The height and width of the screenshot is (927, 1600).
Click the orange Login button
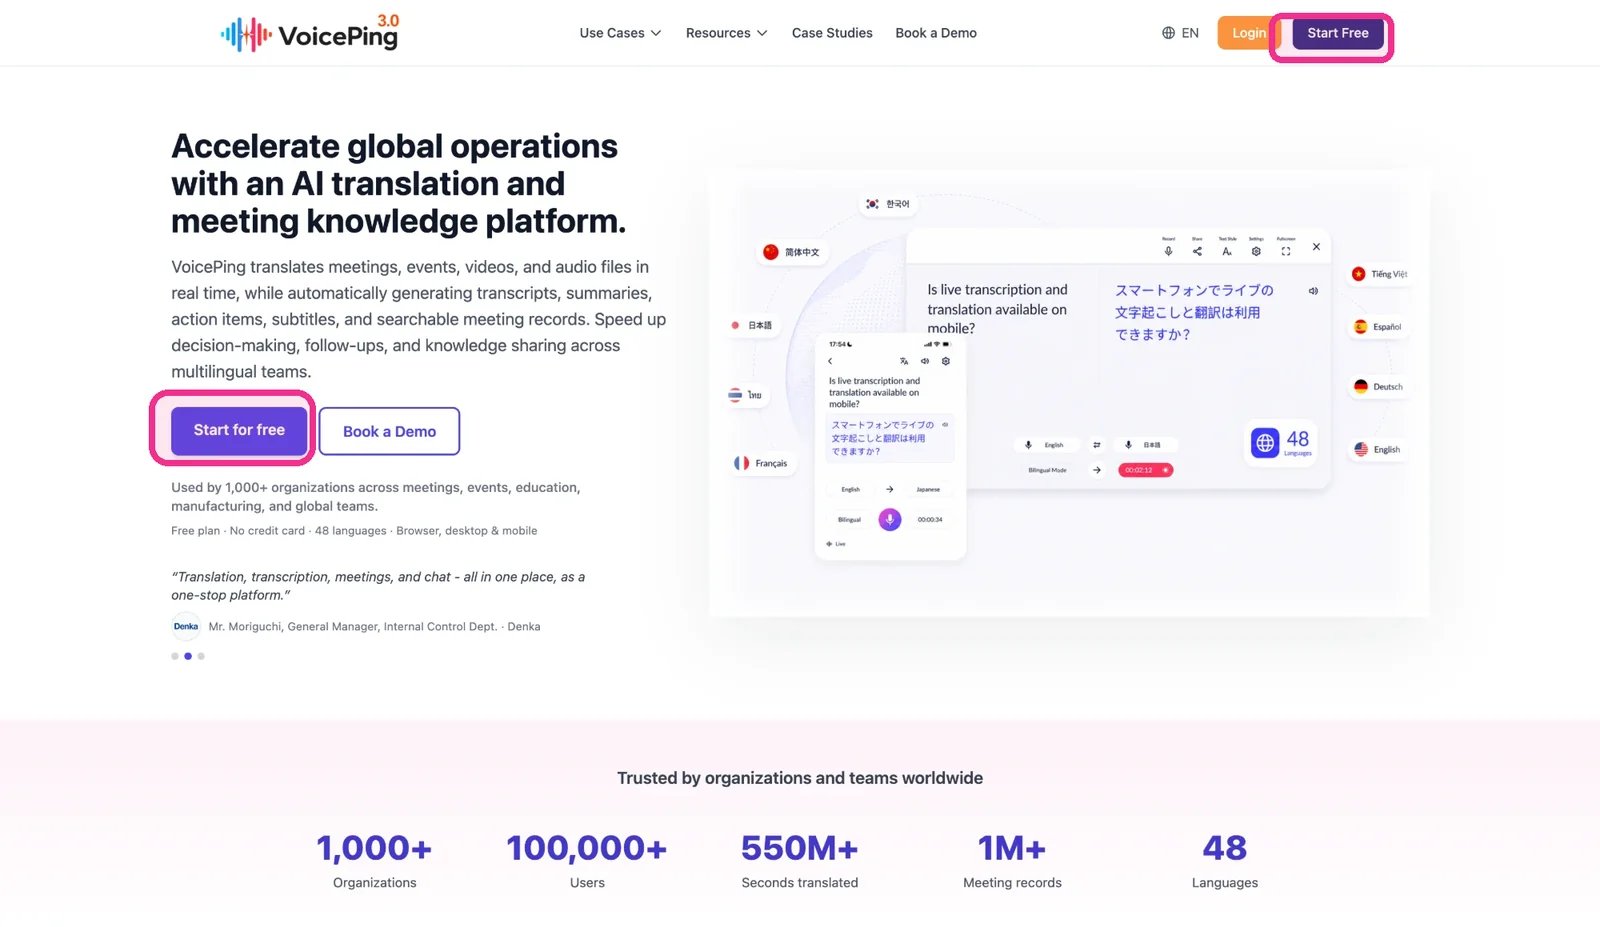click(1246, 33)
